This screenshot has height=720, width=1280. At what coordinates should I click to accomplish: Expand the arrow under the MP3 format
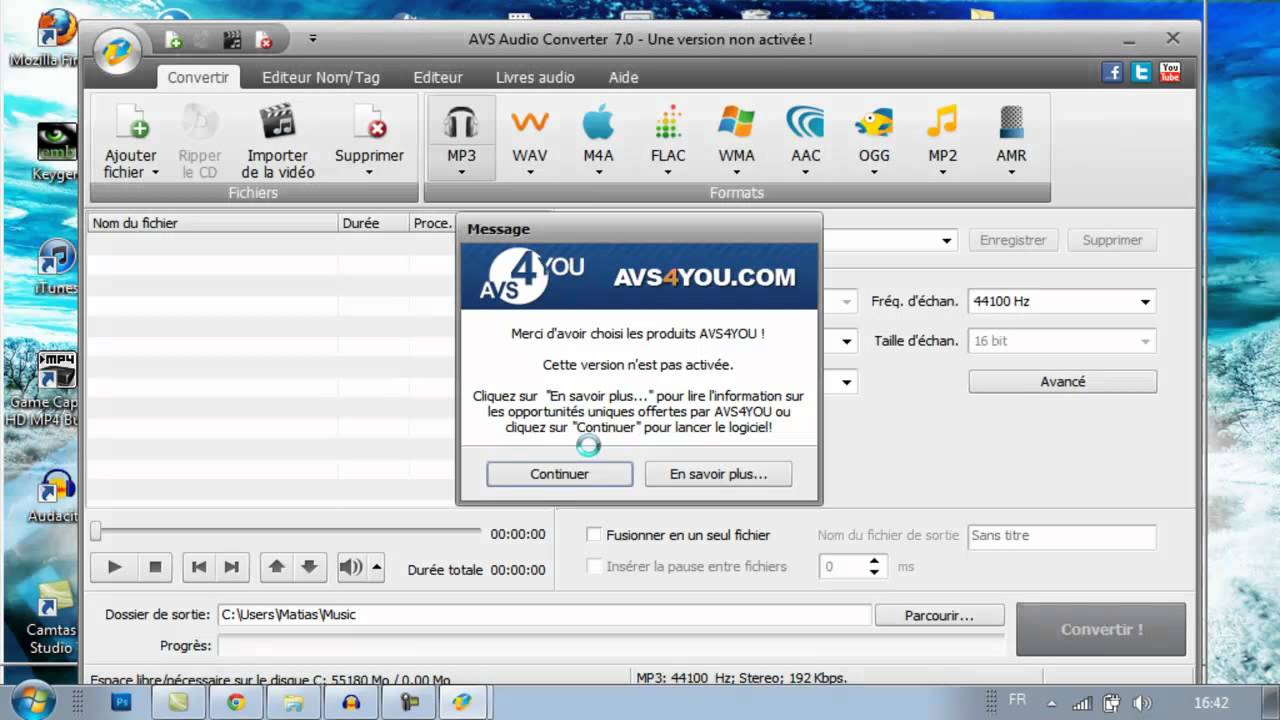[461, 172]
